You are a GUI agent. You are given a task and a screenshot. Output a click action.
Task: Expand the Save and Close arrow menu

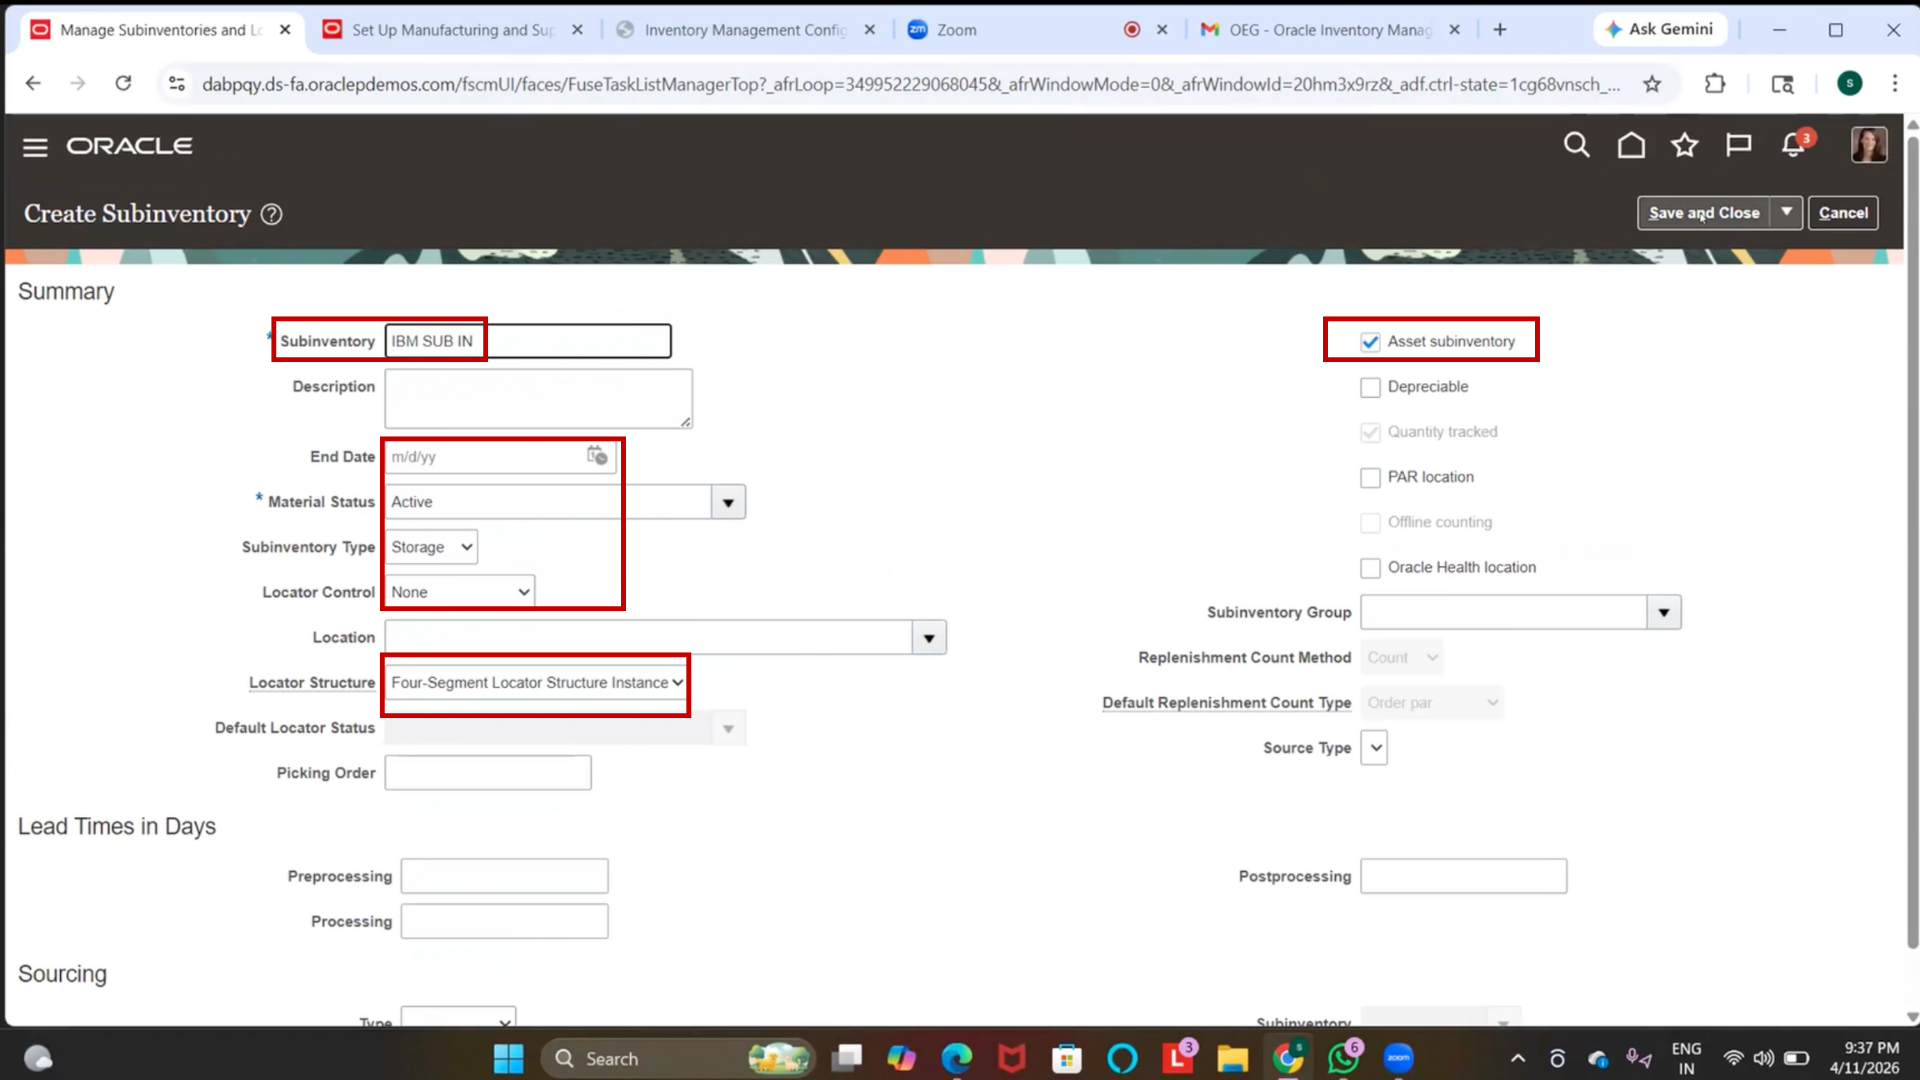coord(1786,213)
